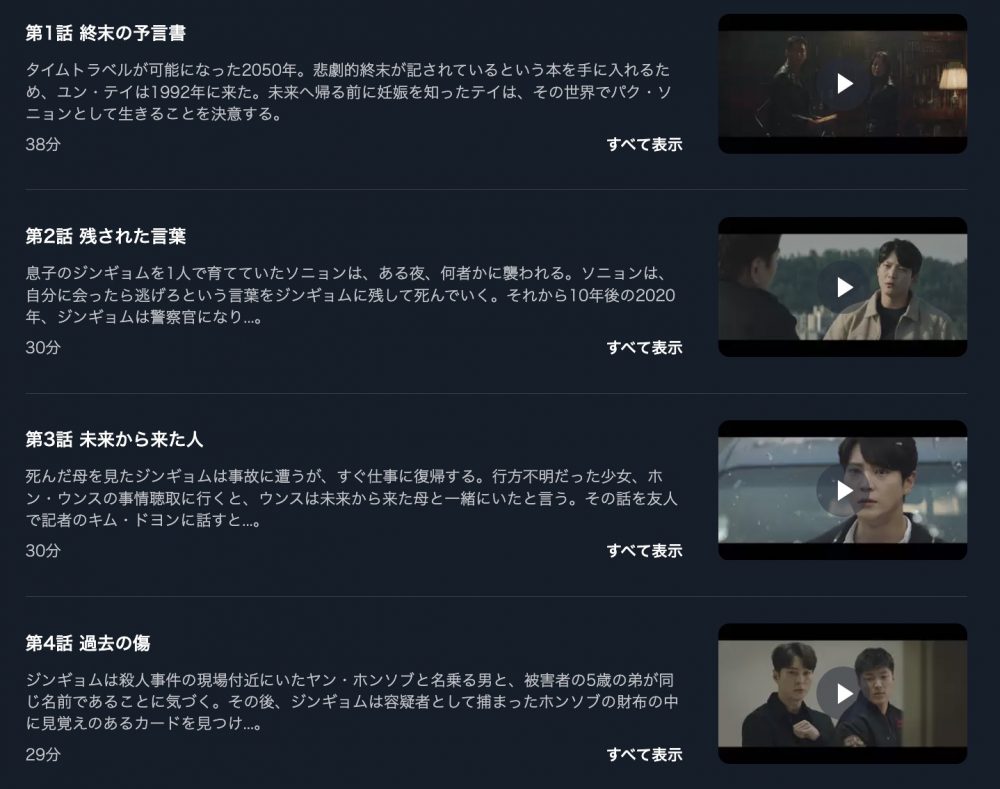This screenshot has height=789, width=1000.
Task: Open the title 第1話 終末の予言書
Action: 105,33
